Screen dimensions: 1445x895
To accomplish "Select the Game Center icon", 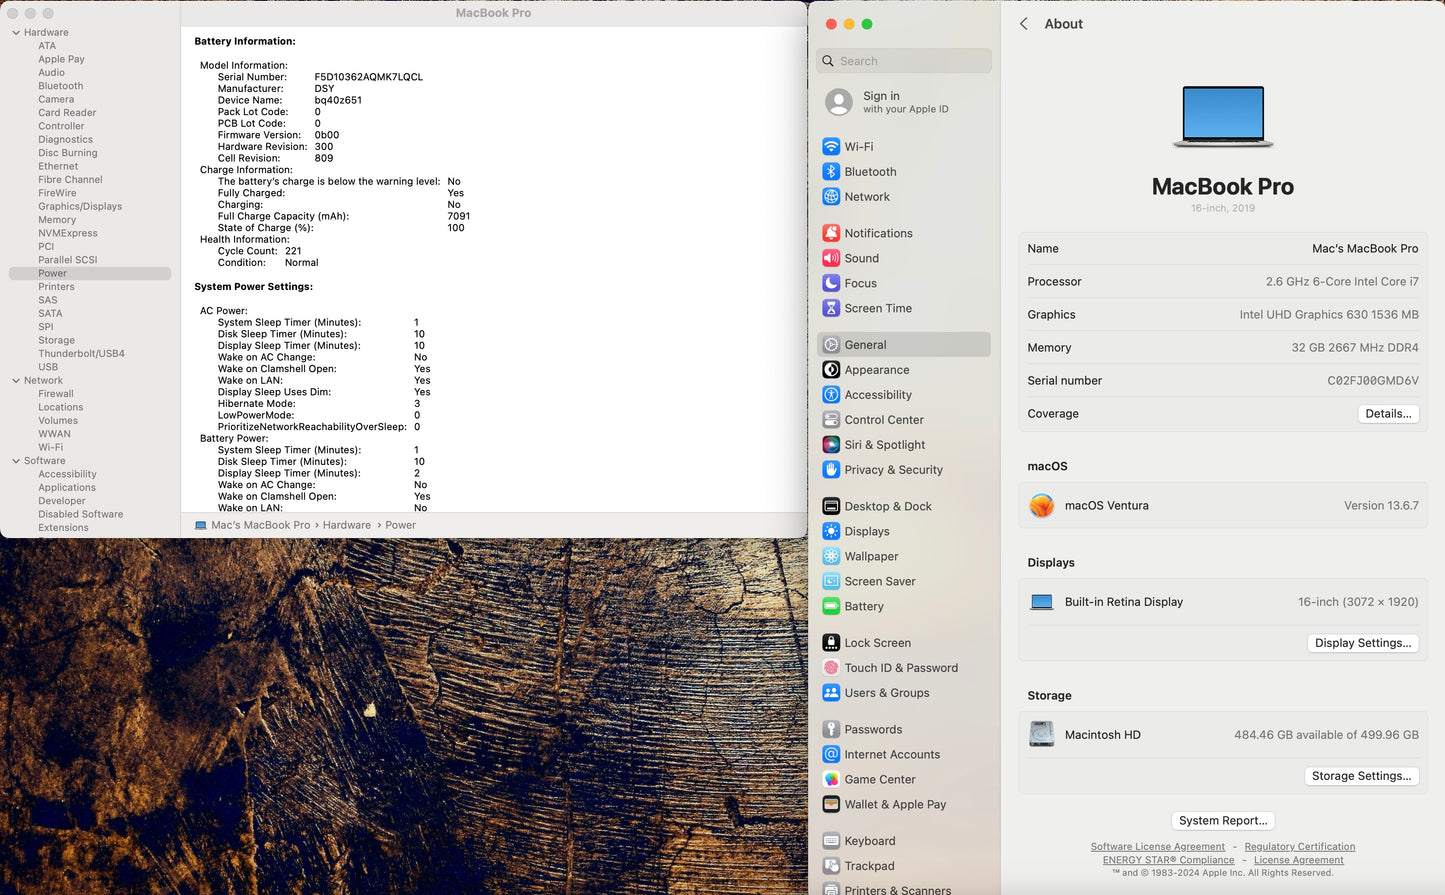I will [831, 780].
